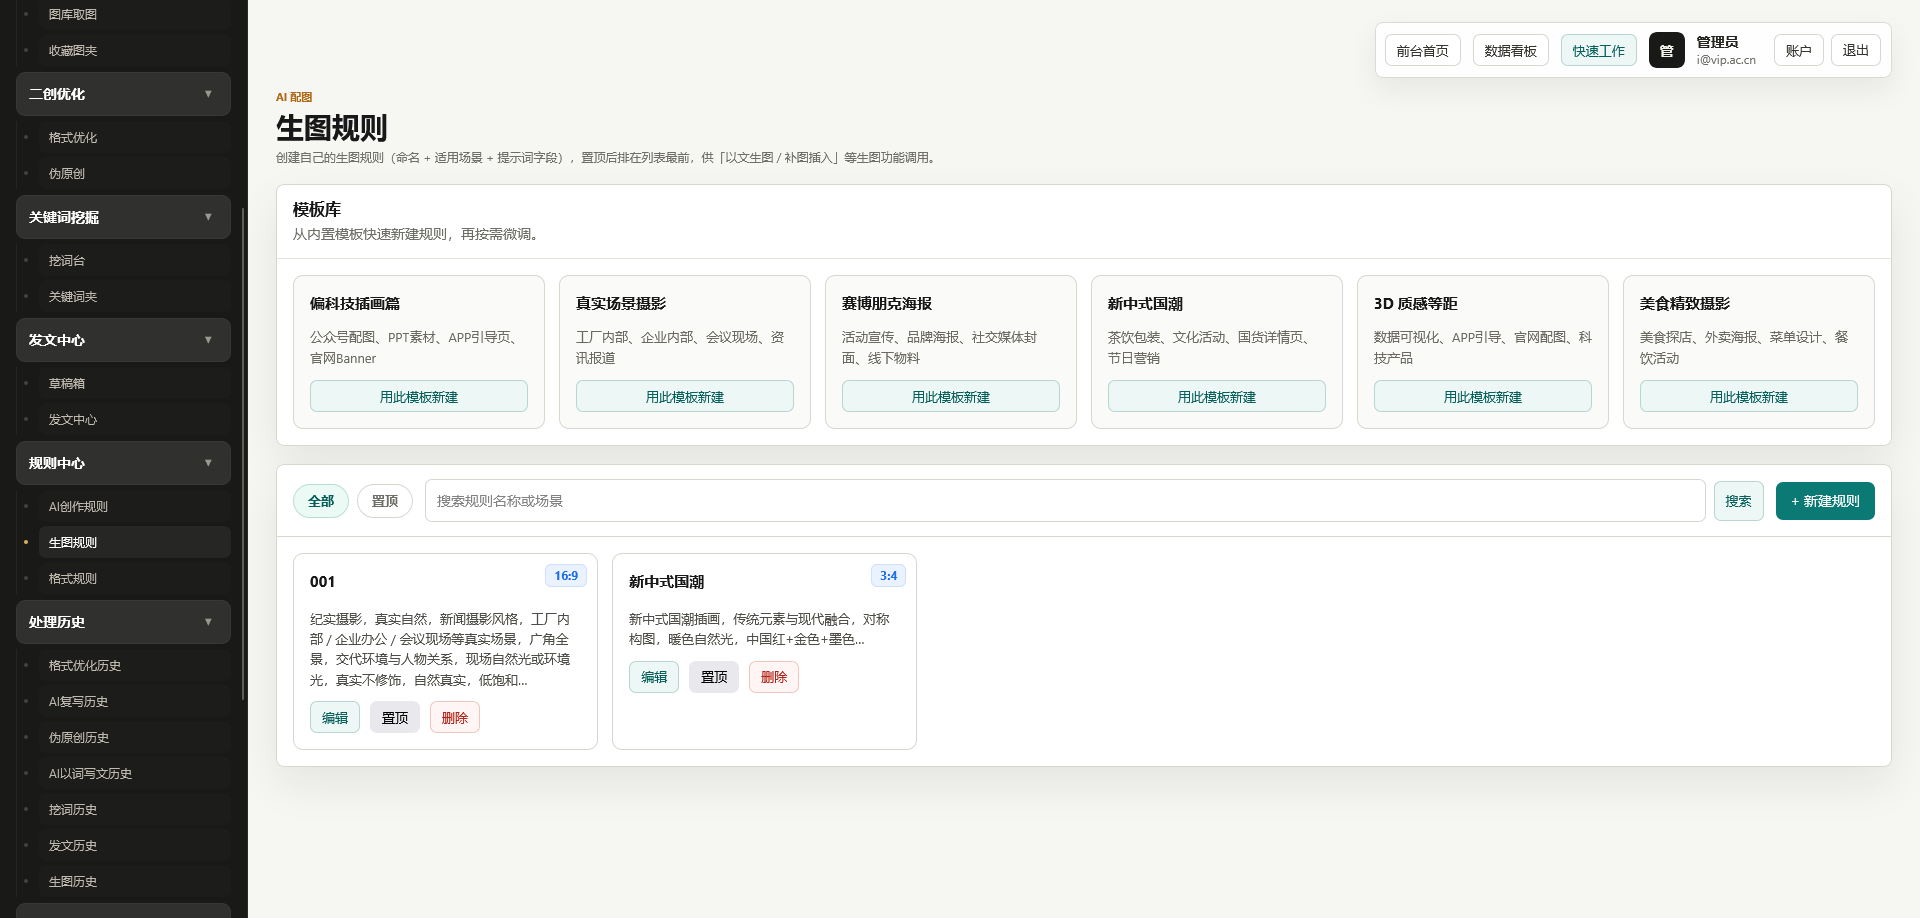
Task: Focus the rule name search field
Action: (1065, 501)
